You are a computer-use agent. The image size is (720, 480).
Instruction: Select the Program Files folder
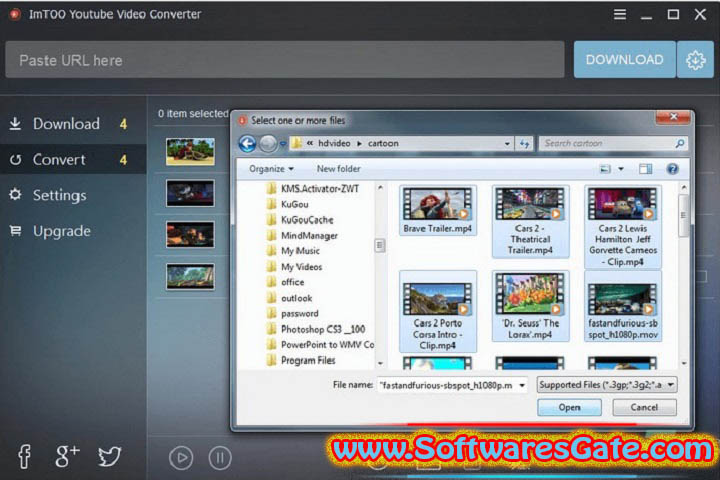coord(302,361)
